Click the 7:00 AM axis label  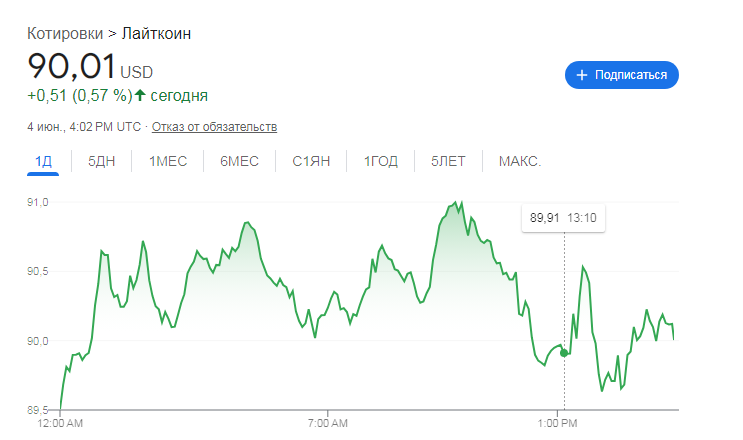[327, 423]
